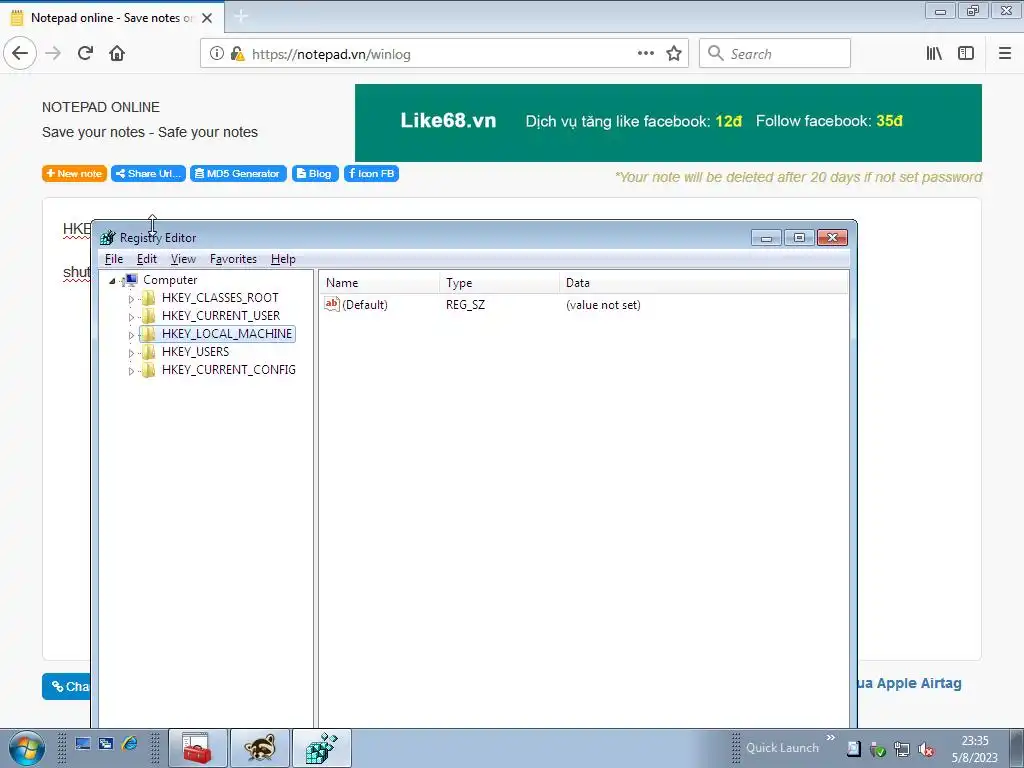Go back with the browser back arrow

(x=20, y=53)
